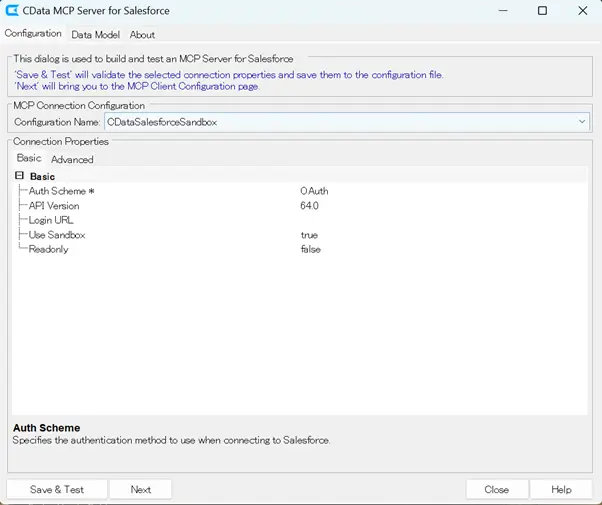The height and width of the screenshot is (505, 602).
Task: Select the Readonly property row
Action: 49,249
